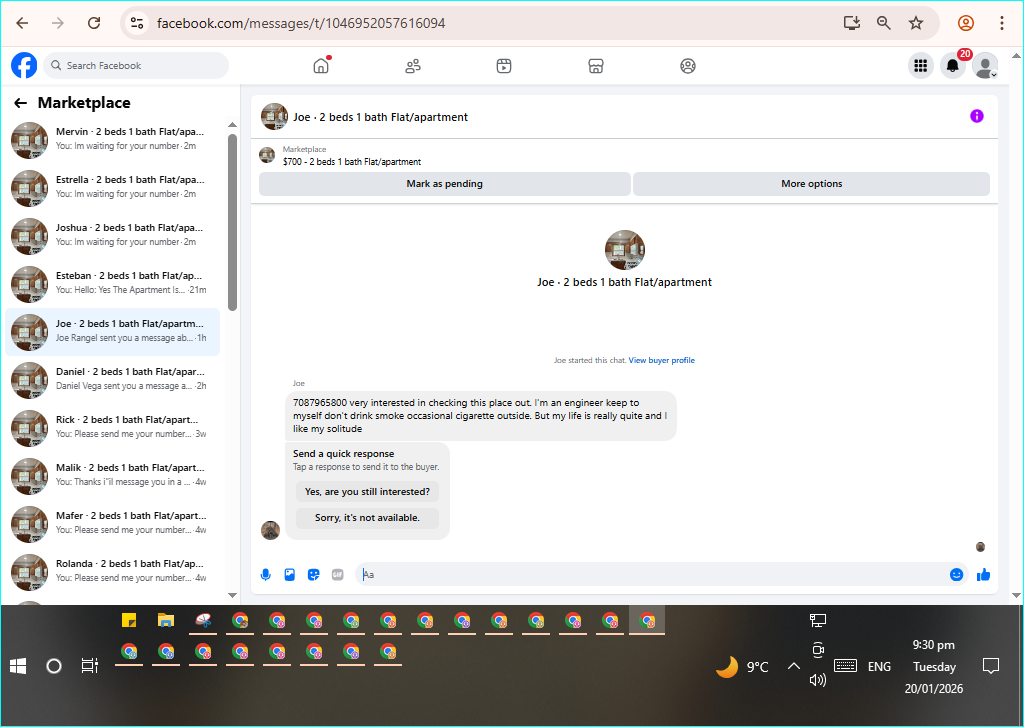Open Sticky Notes from taskbar

[x=129, y=620]
